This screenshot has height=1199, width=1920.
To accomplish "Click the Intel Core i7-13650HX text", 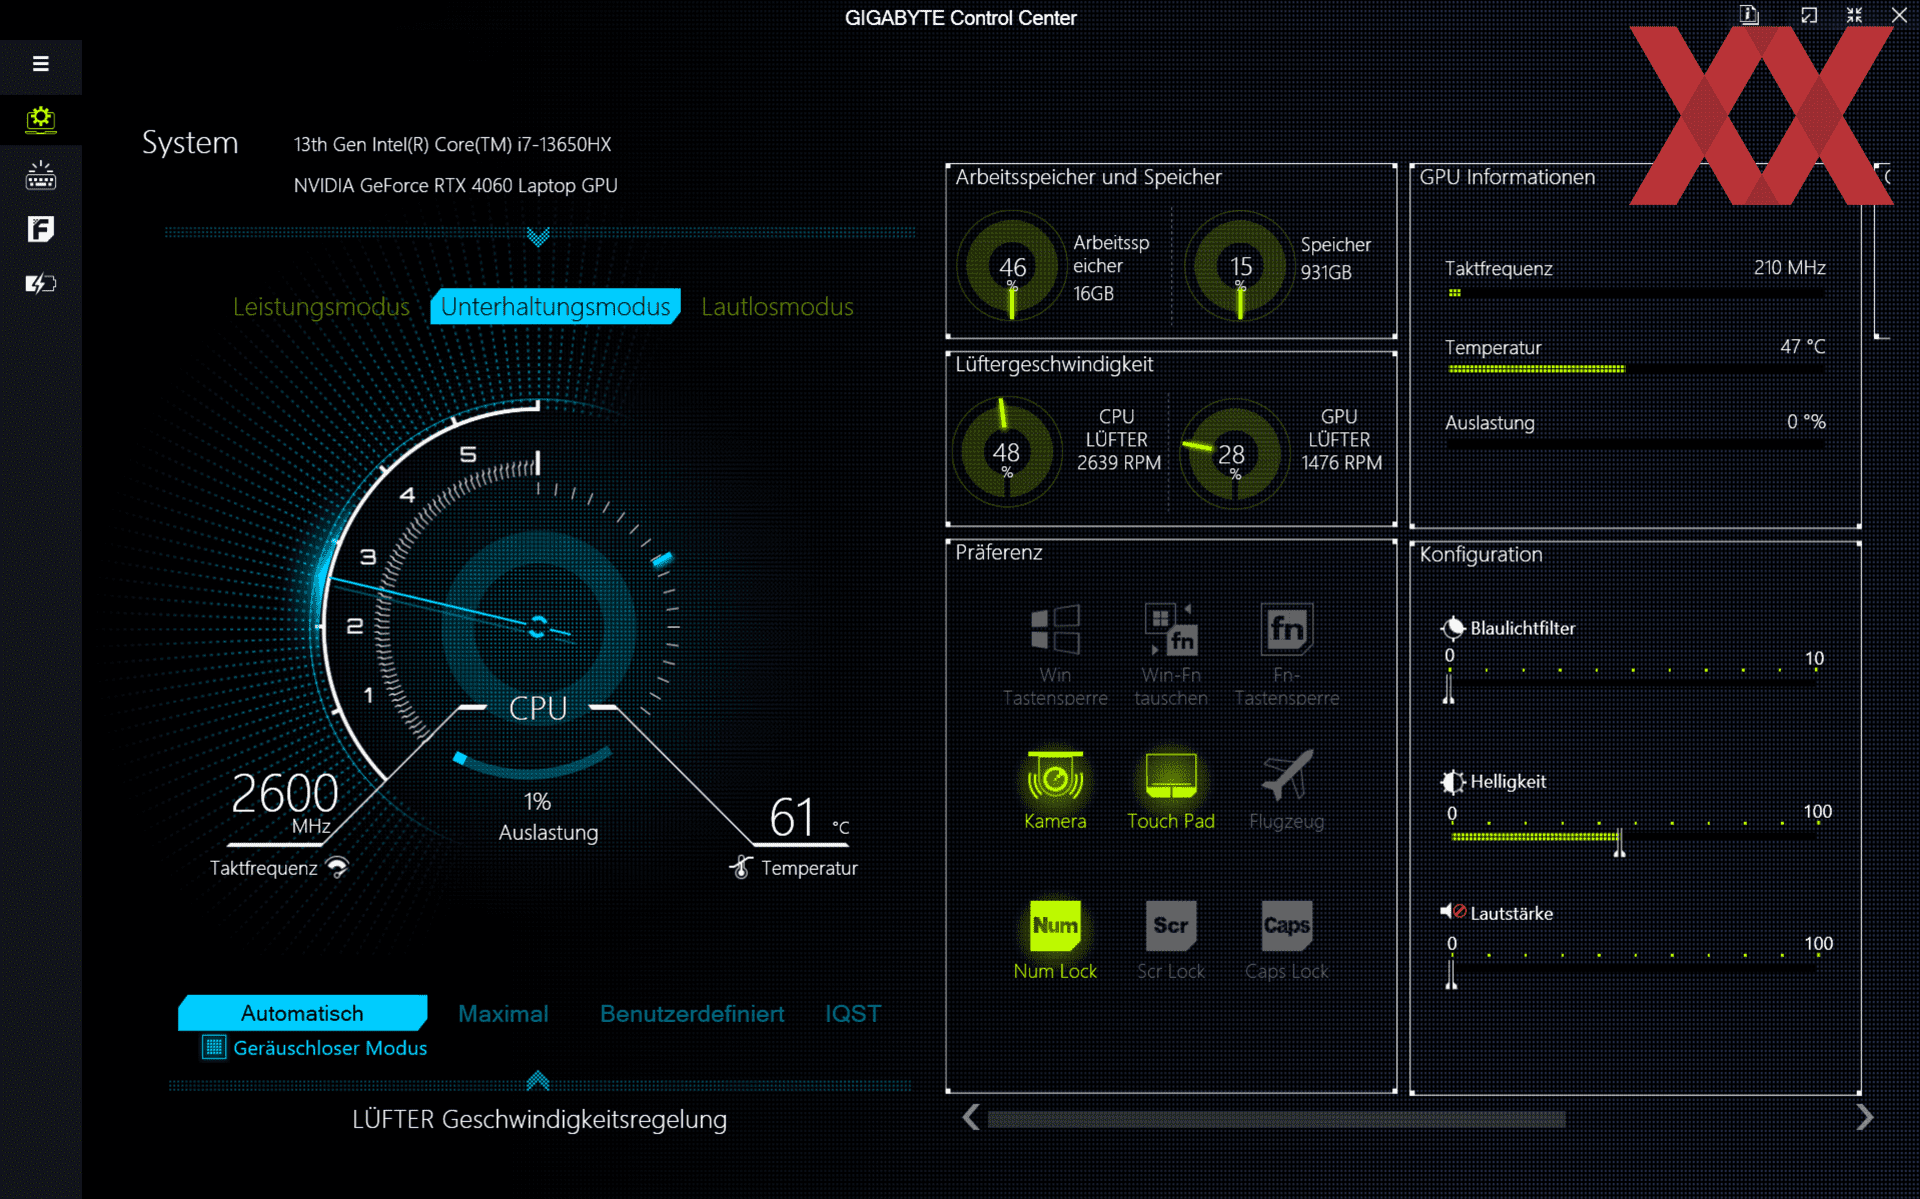I will 452,145.
